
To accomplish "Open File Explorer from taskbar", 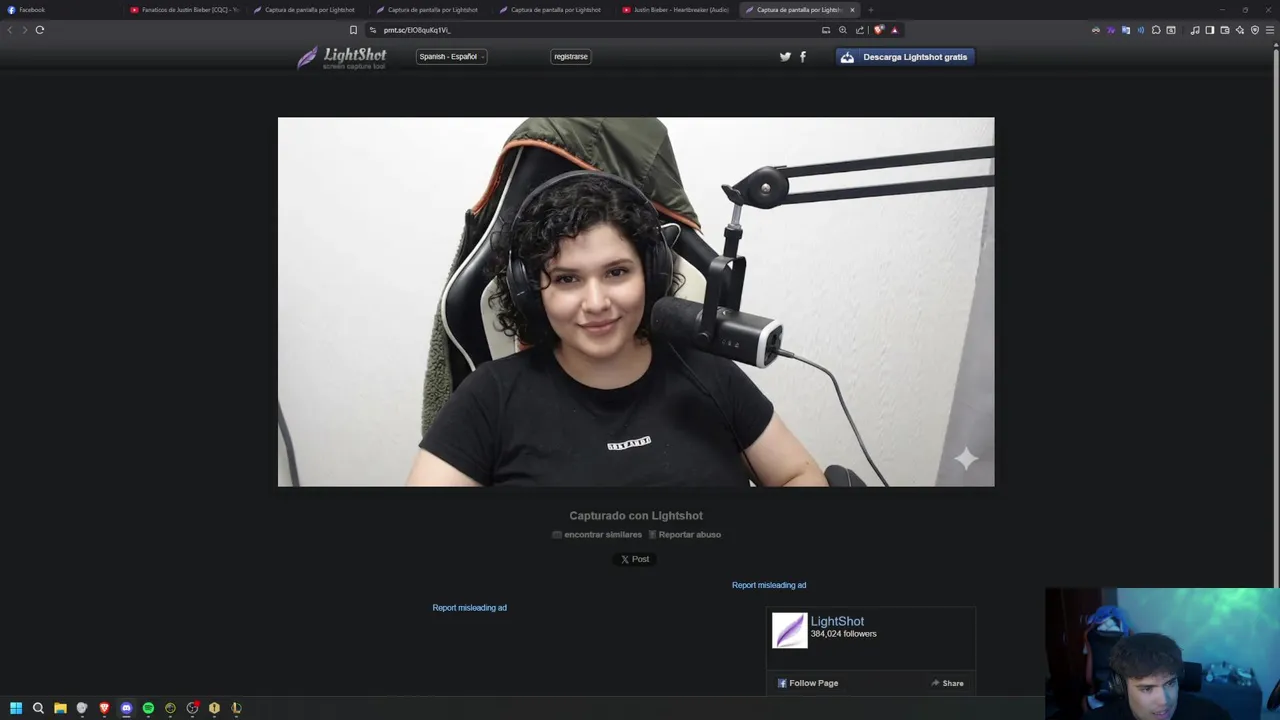I will 60,708.
